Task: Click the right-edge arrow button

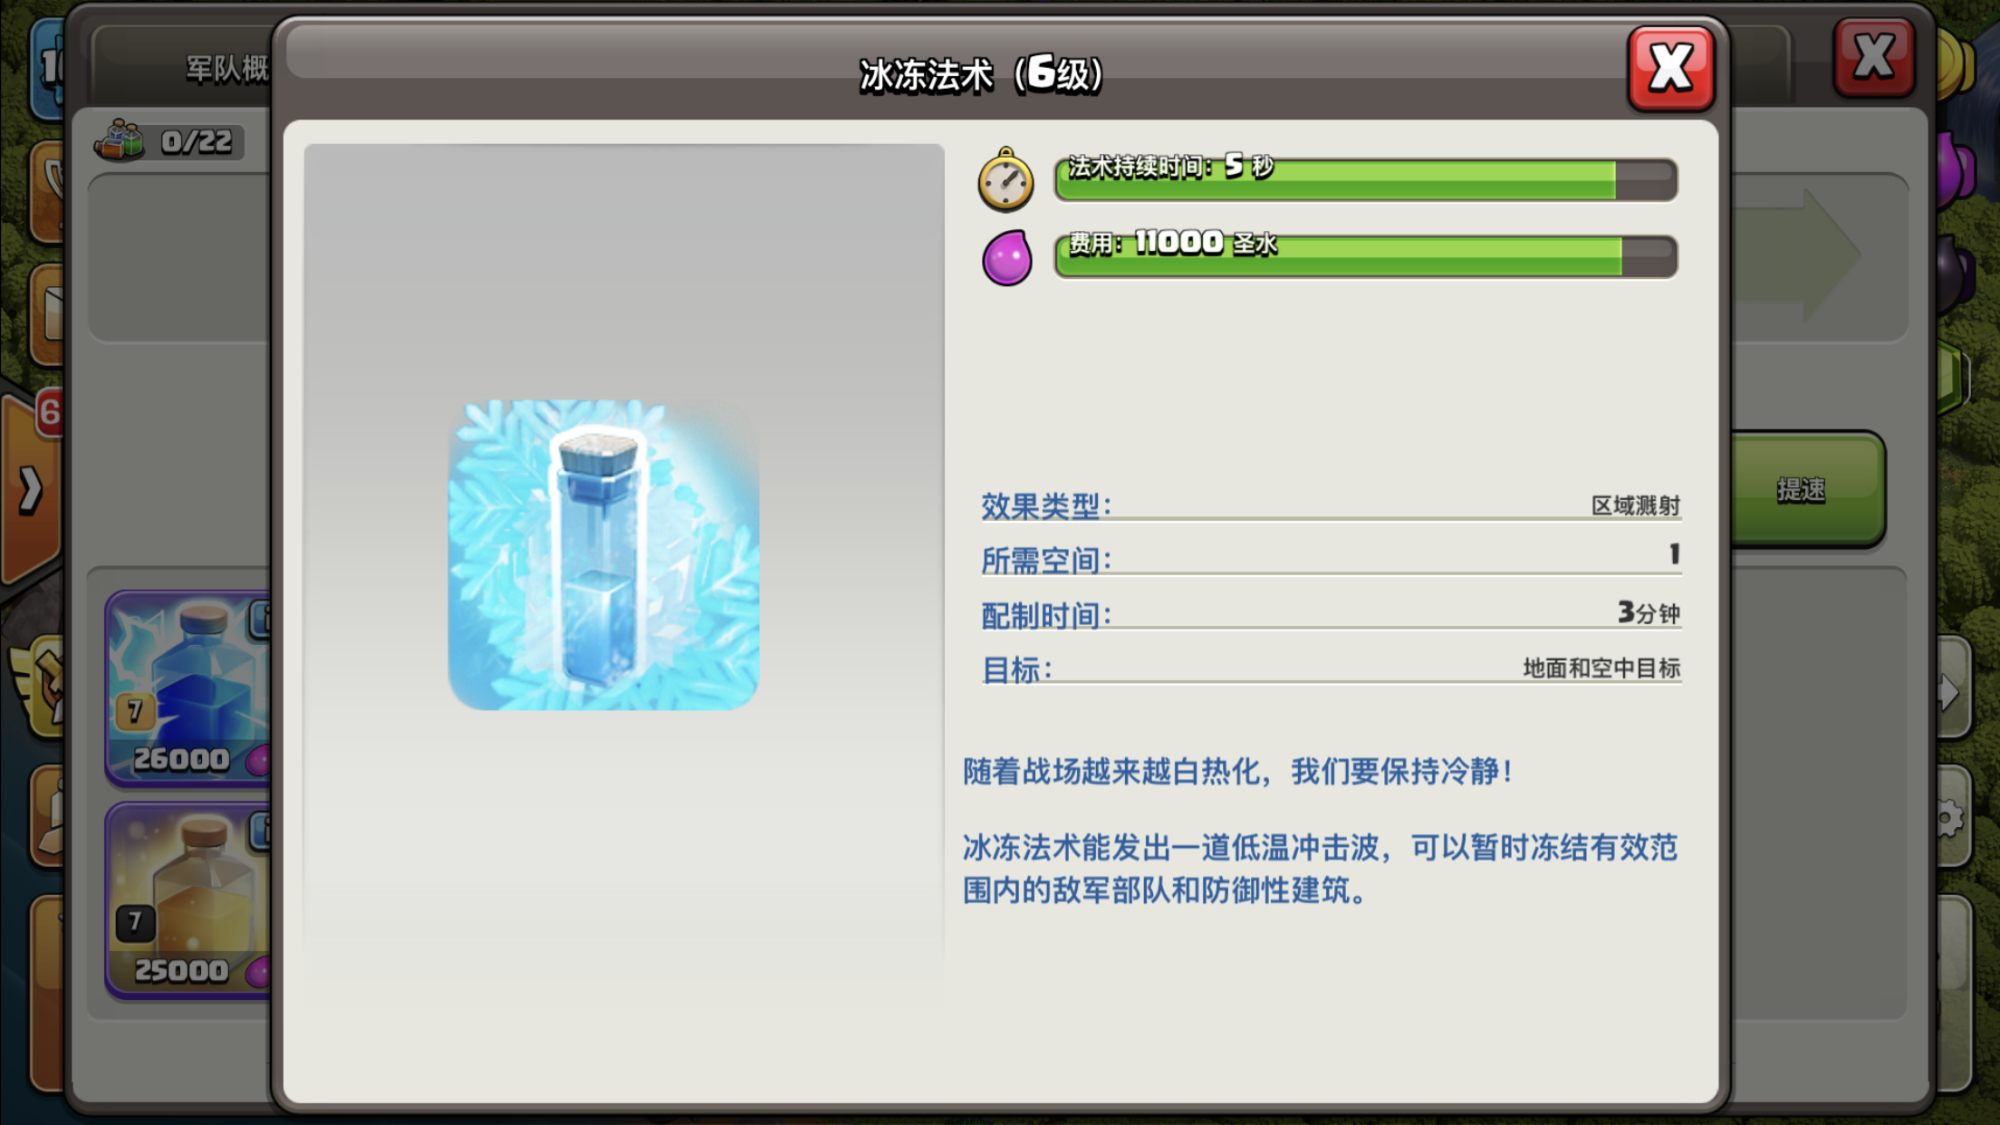Action: coord(1949,692)
